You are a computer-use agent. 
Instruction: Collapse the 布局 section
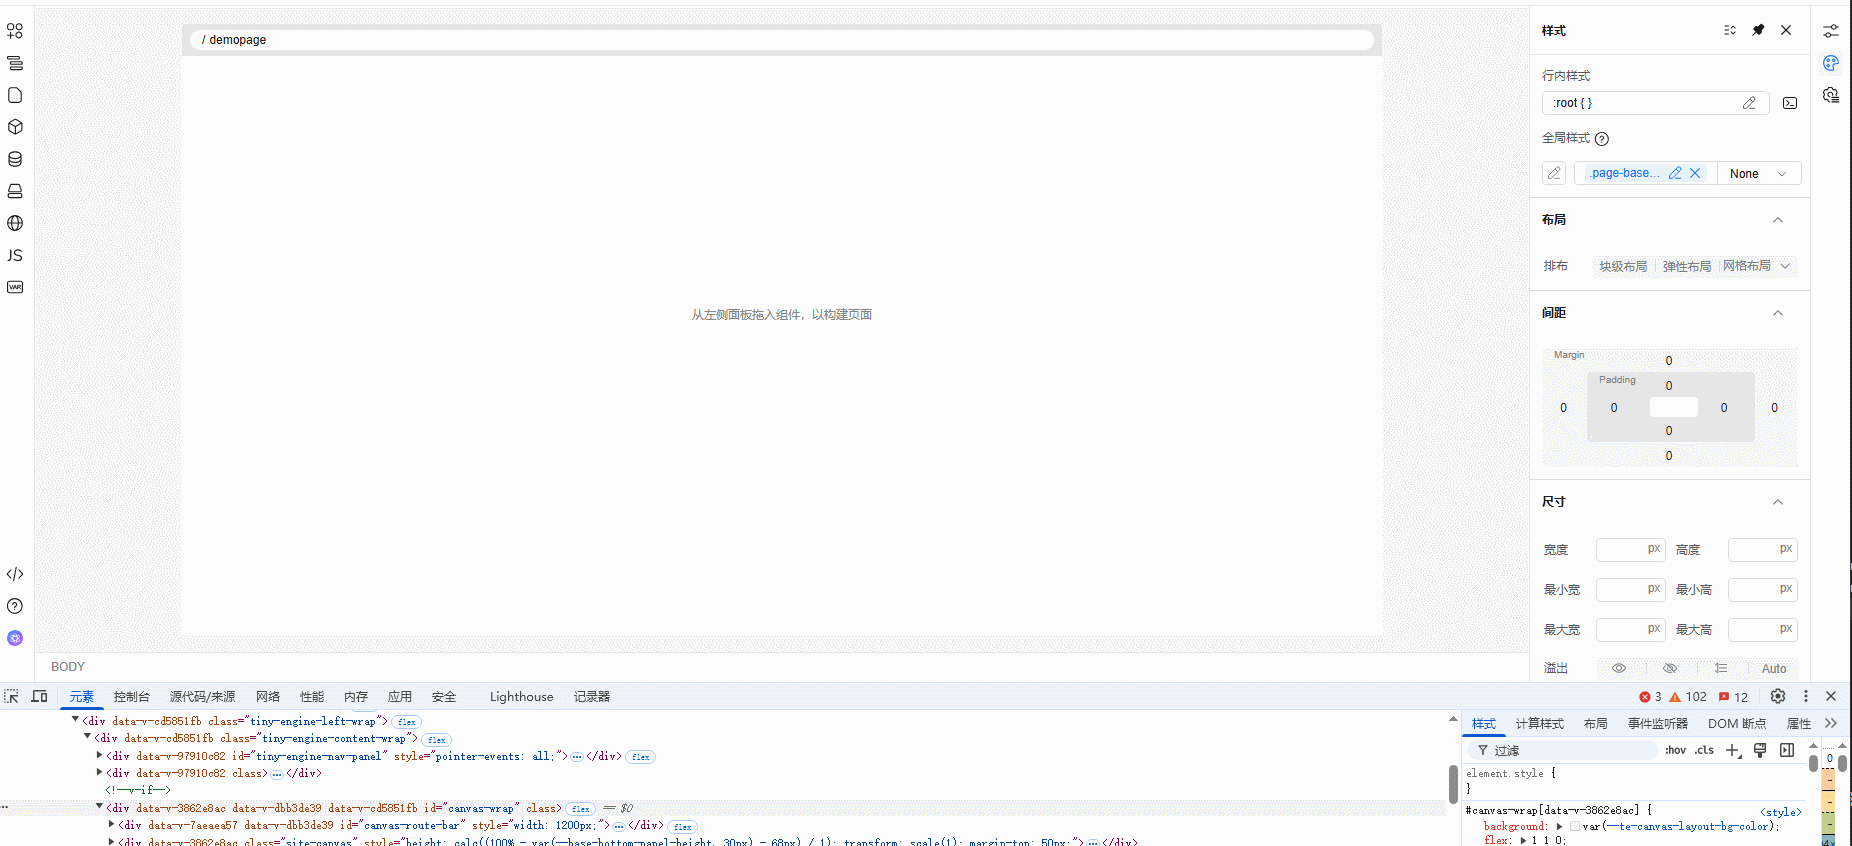coord(1777,220)
